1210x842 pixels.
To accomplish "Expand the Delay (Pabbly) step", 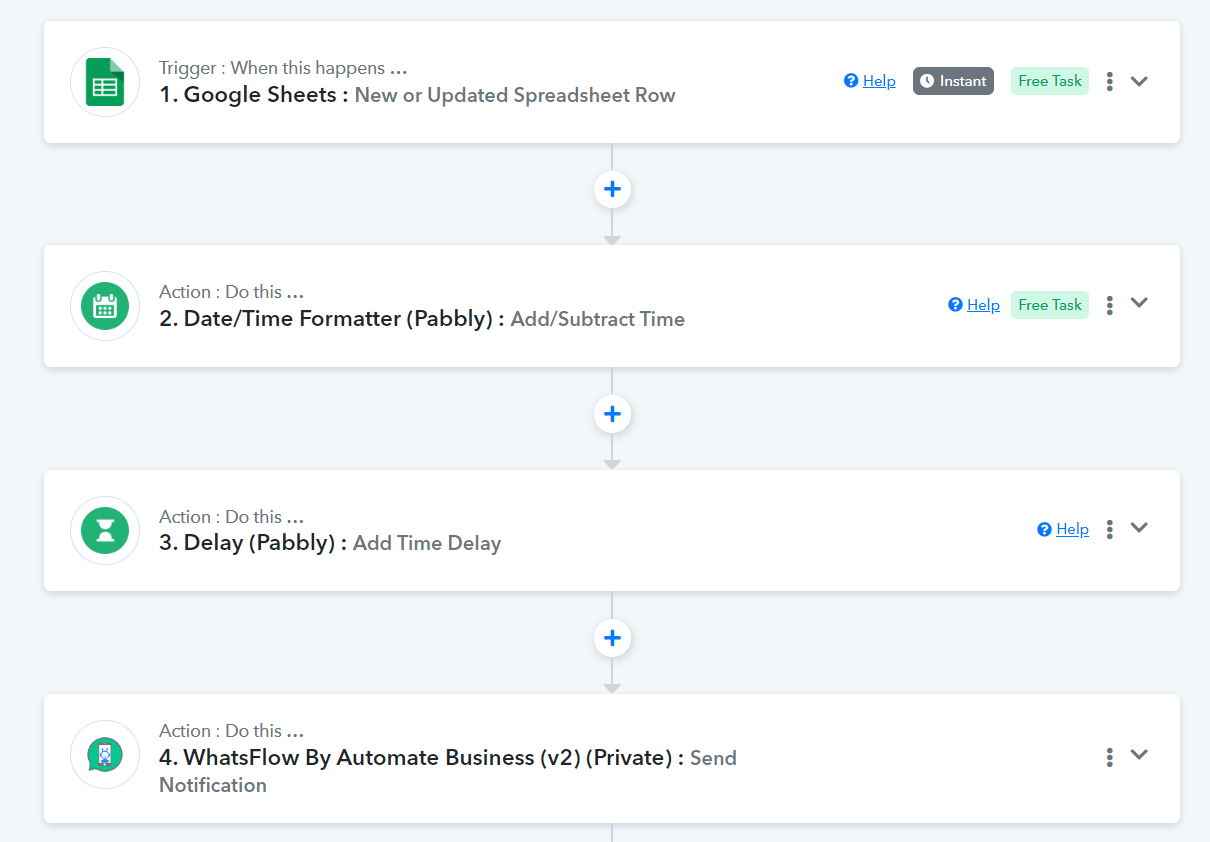I will 1139,528.
